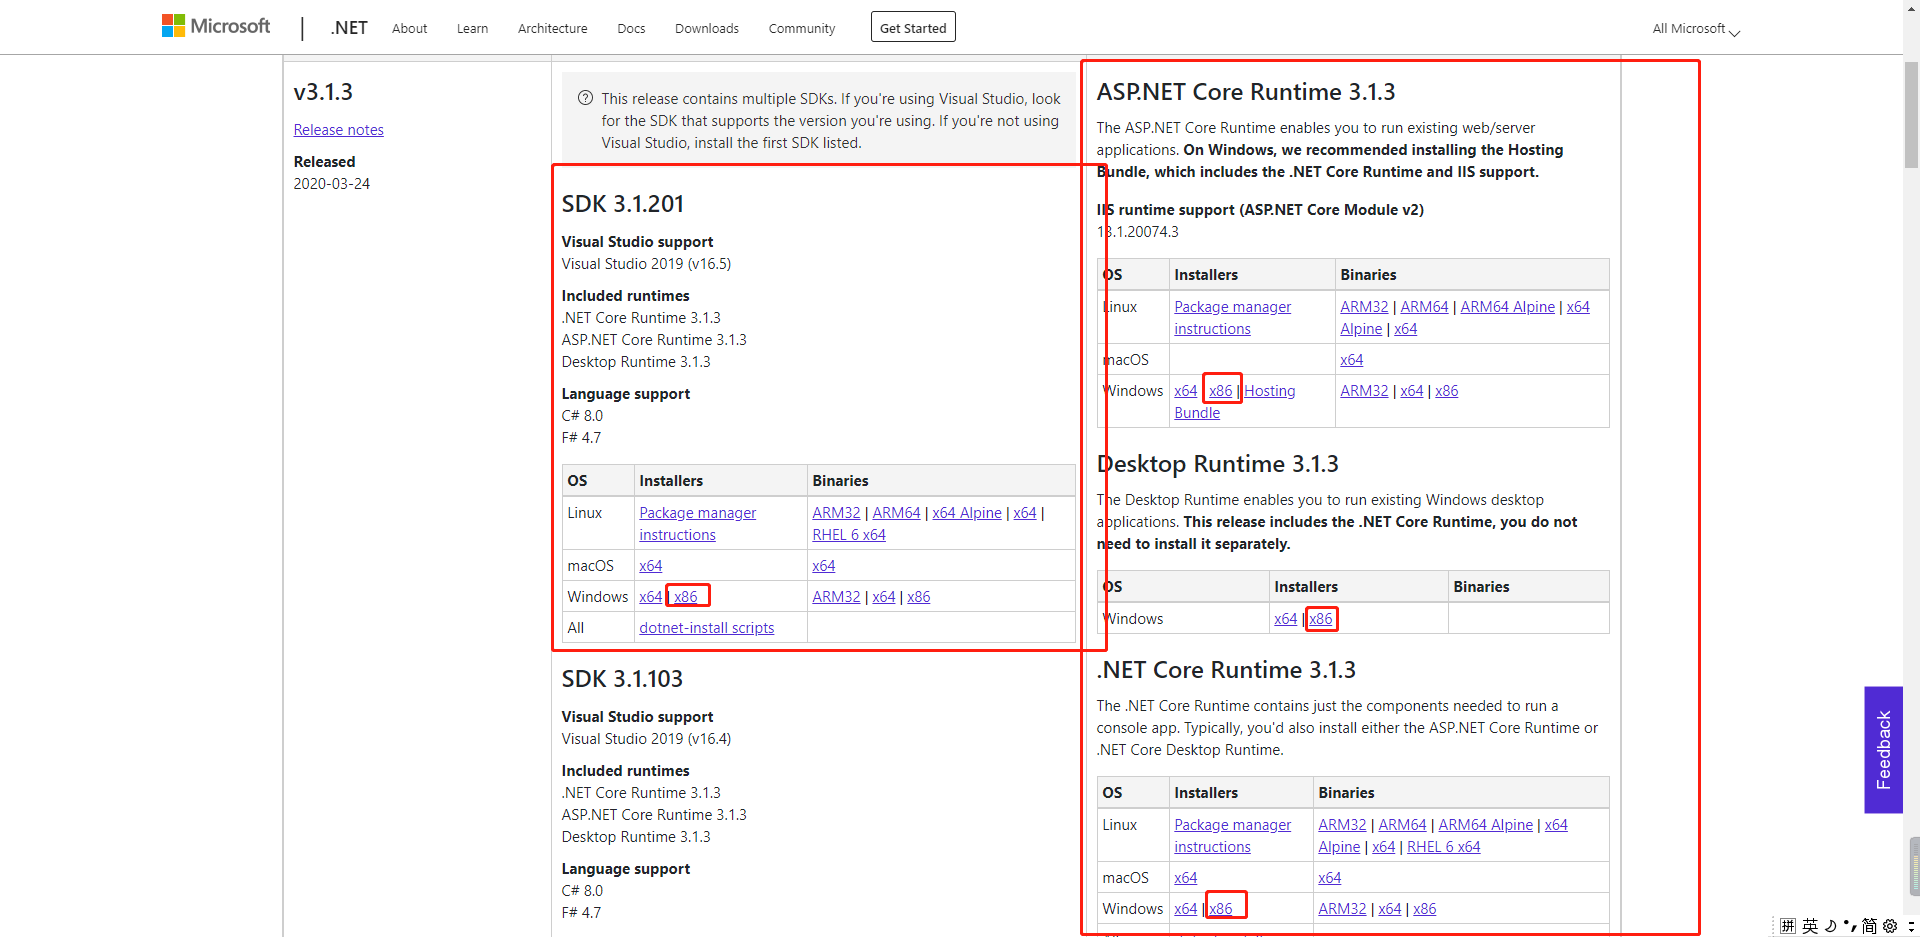Download SDK 3.1.201 macOS x64 installer
This screenshot has height=937, width=1920.
click(x=650, y=566)
